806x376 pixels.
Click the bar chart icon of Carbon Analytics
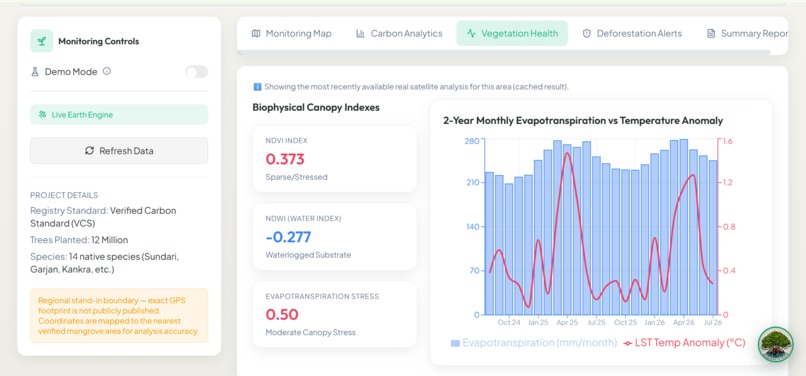click(x=360, y=33)
